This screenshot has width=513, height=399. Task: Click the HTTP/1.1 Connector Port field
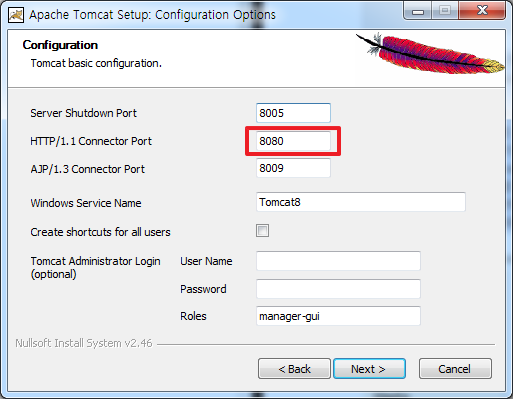click(x=293, y=141)
